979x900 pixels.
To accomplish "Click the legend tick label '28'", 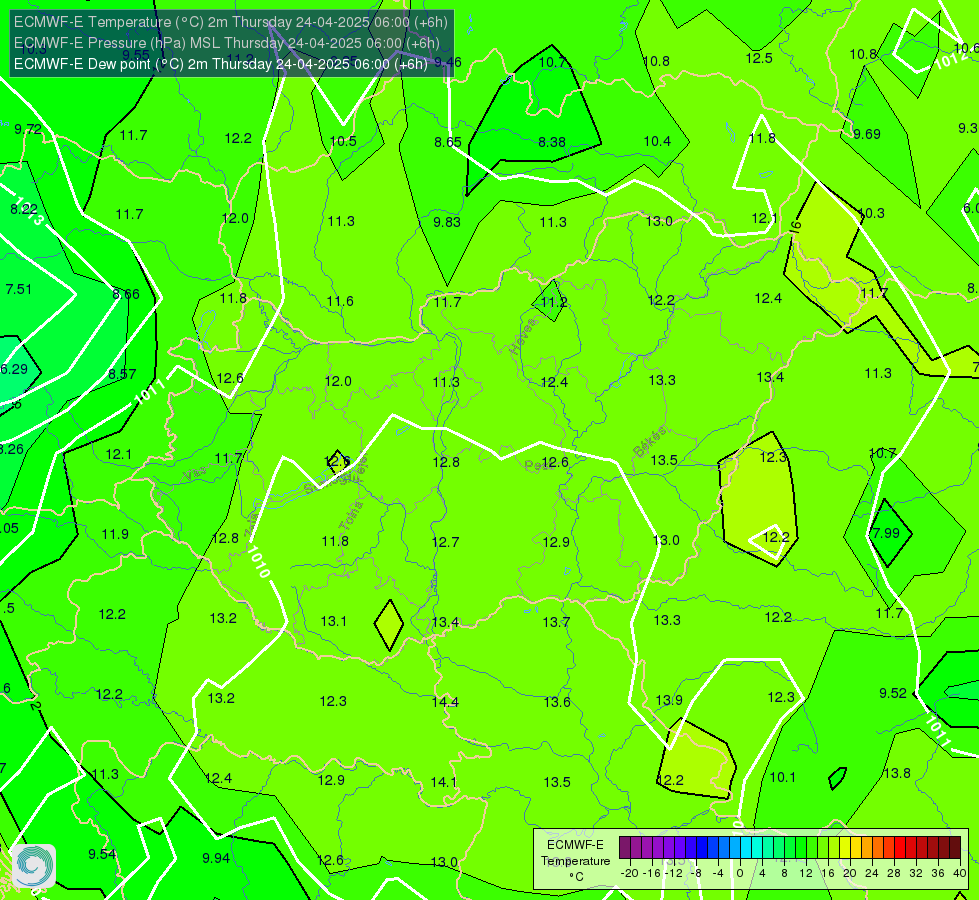I will [x=893, y=873].
